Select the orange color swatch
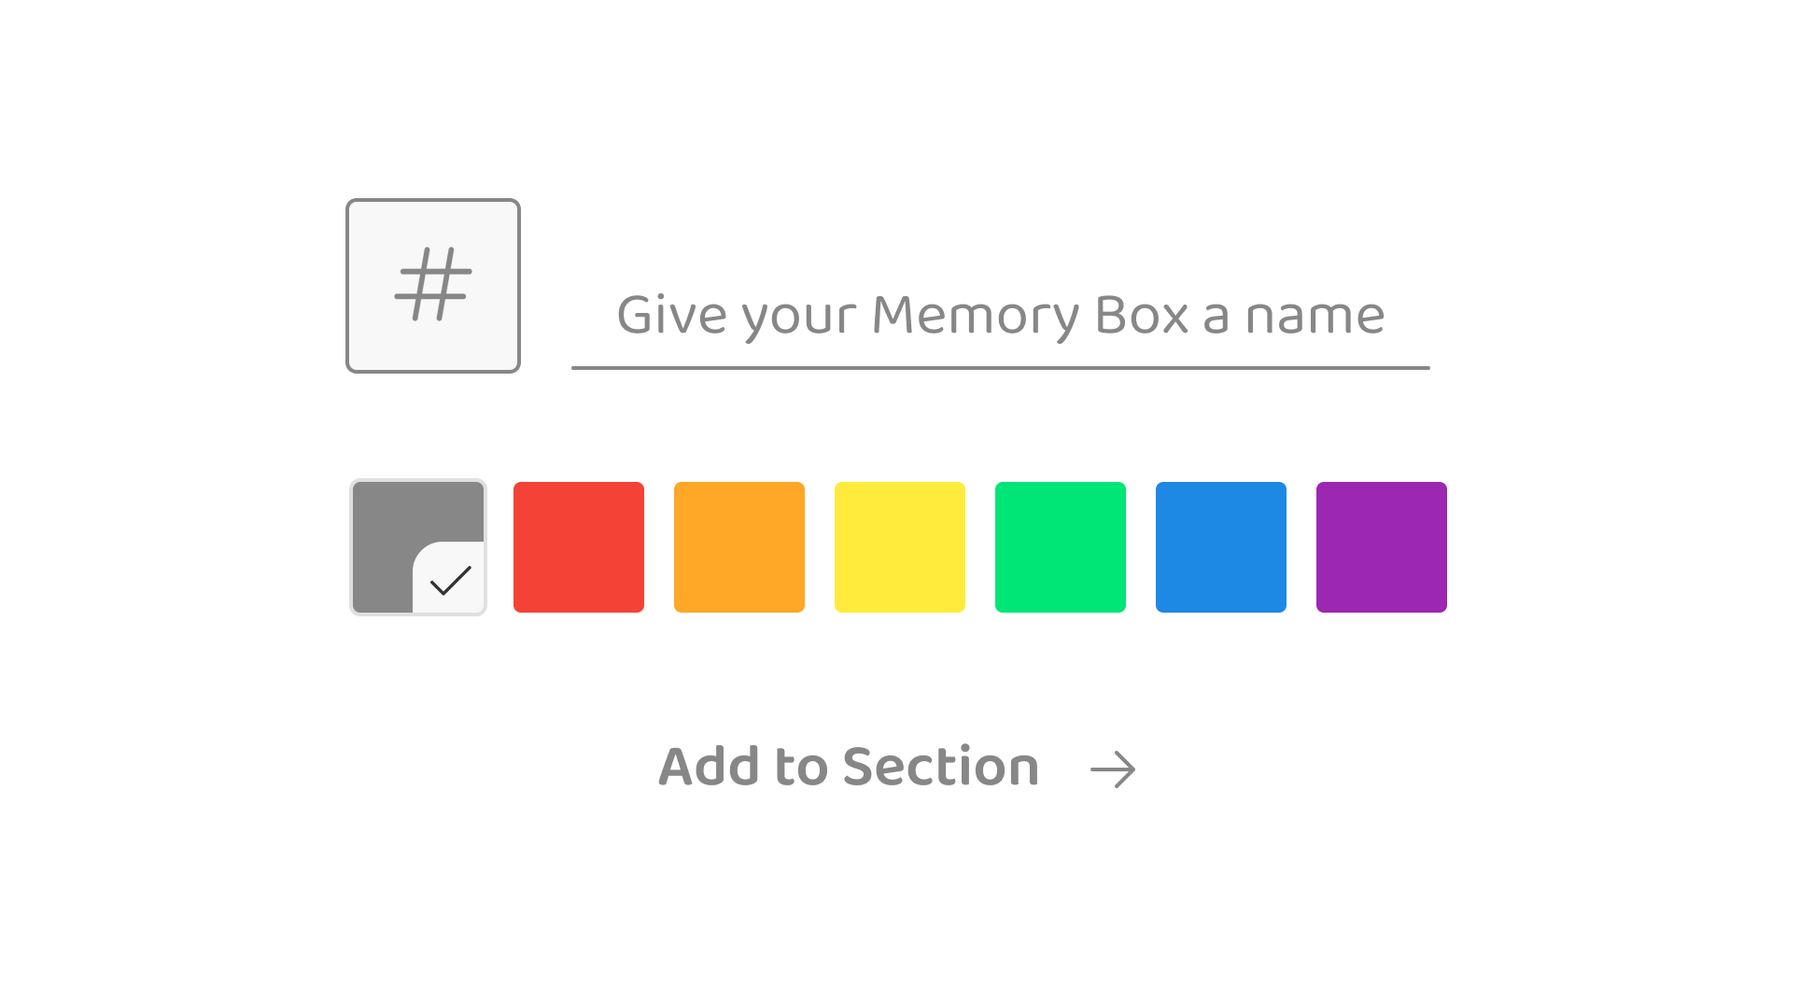This screenshot has width=1800, height=990. [739, 546]
